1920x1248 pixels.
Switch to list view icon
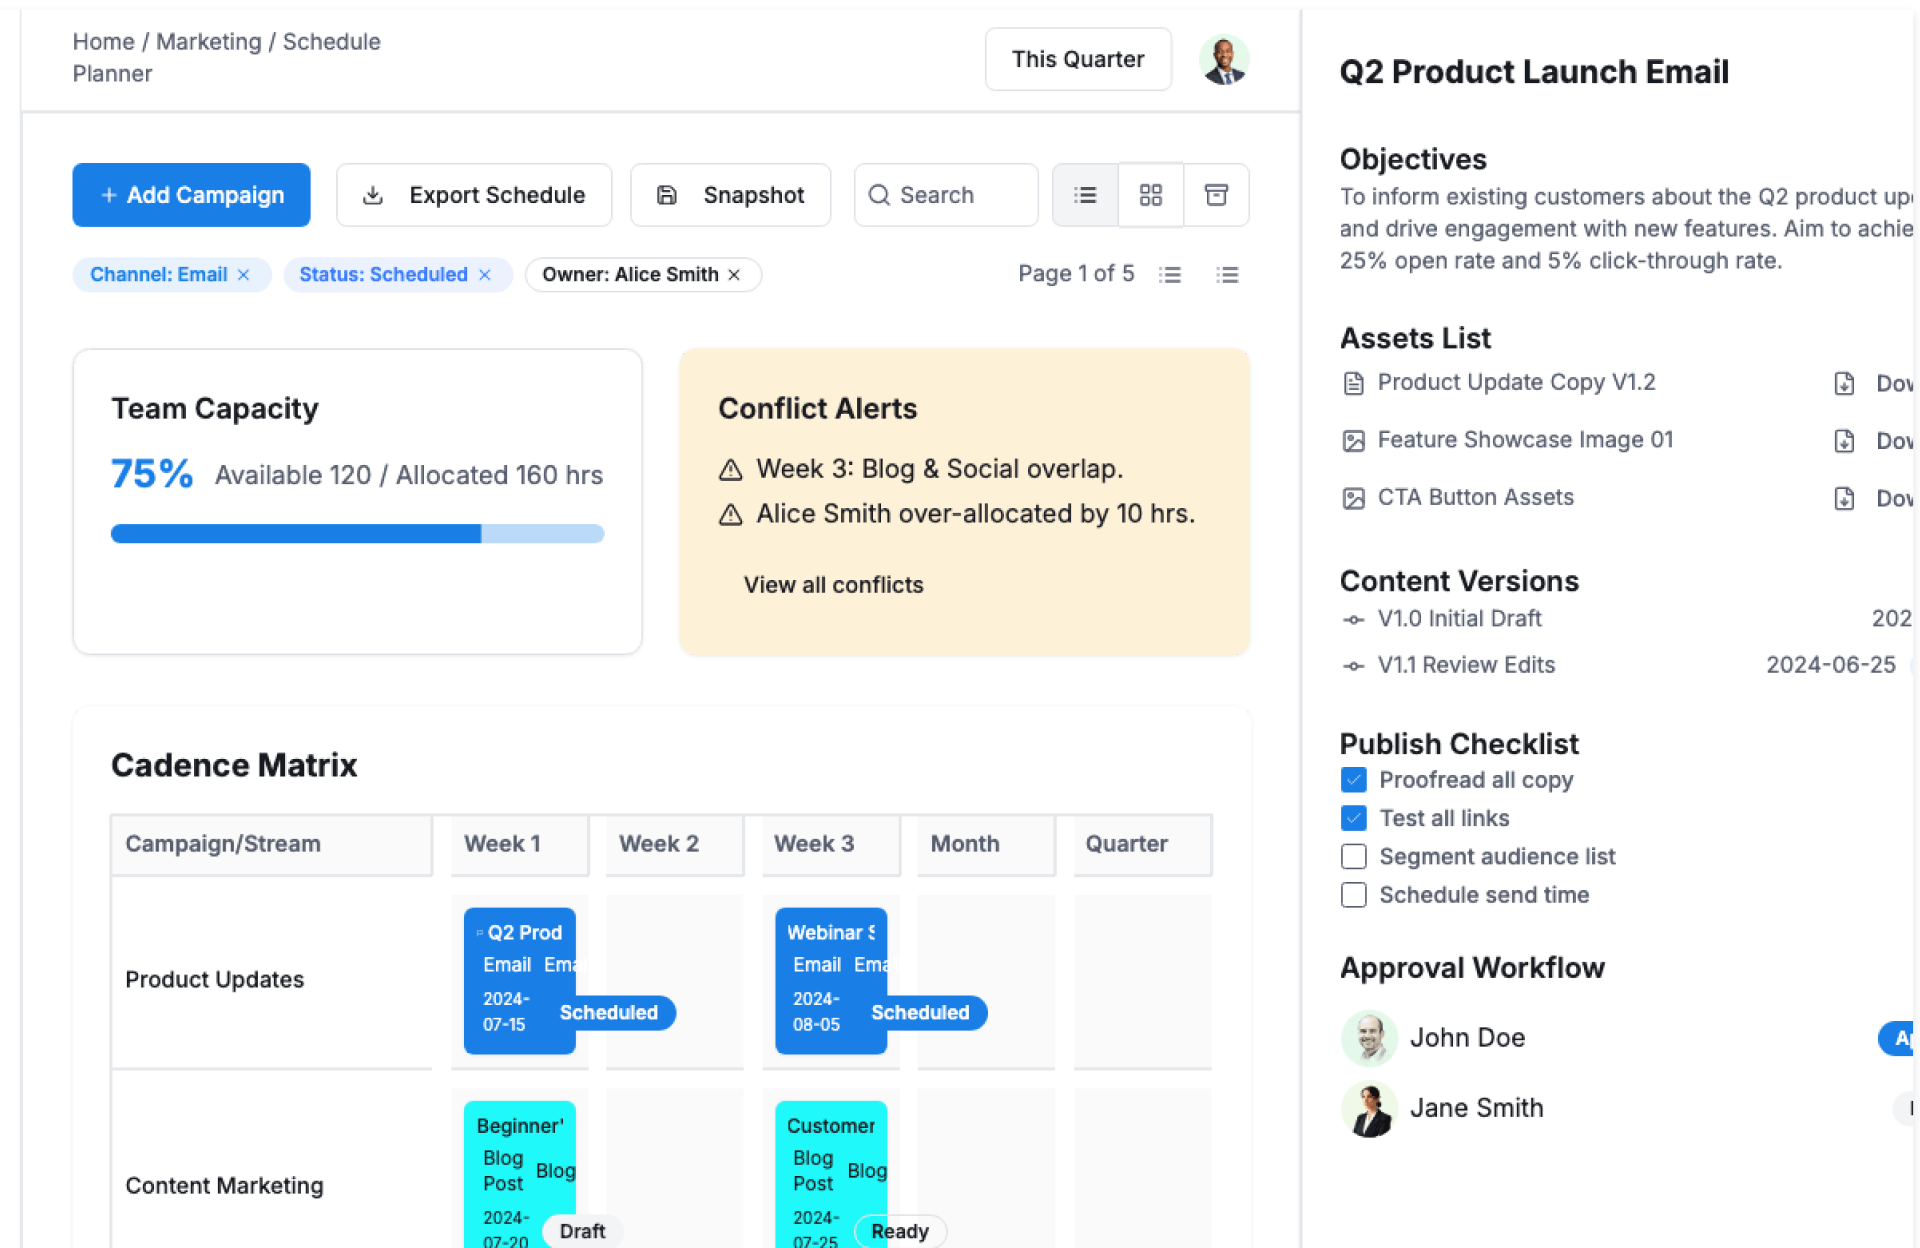[1085, 195]
